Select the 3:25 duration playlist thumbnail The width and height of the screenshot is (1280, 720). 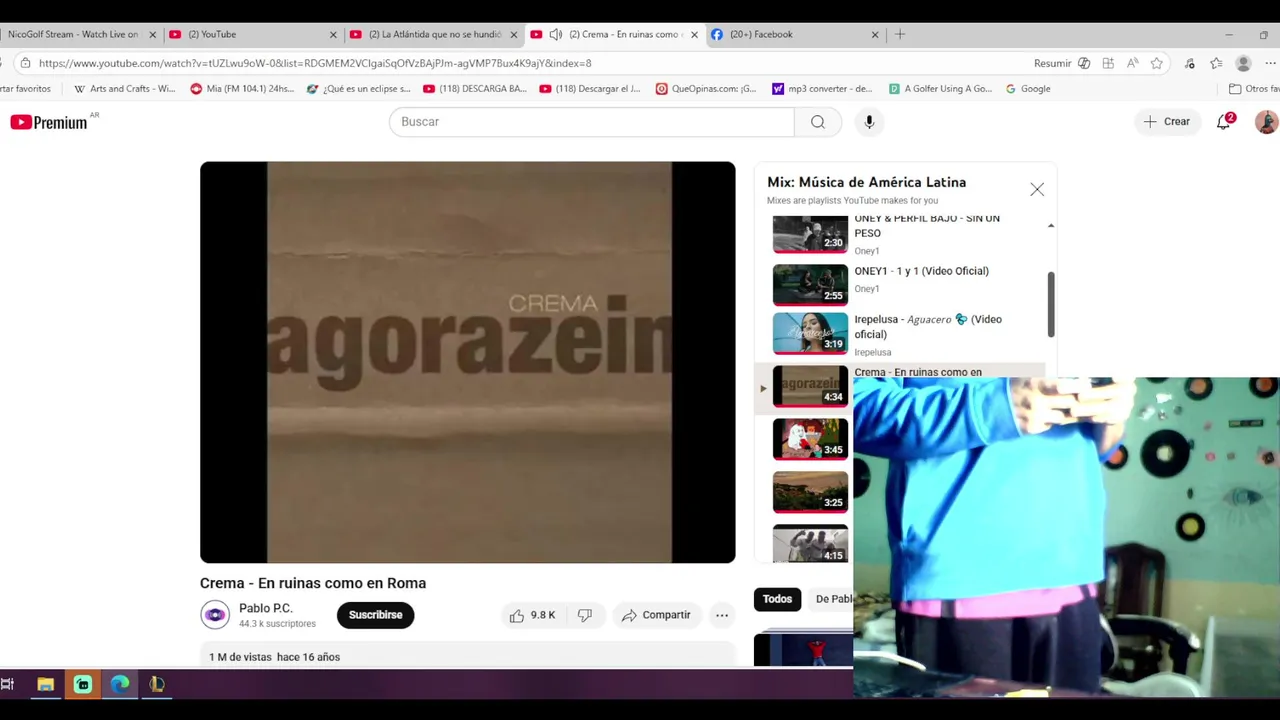810,491
